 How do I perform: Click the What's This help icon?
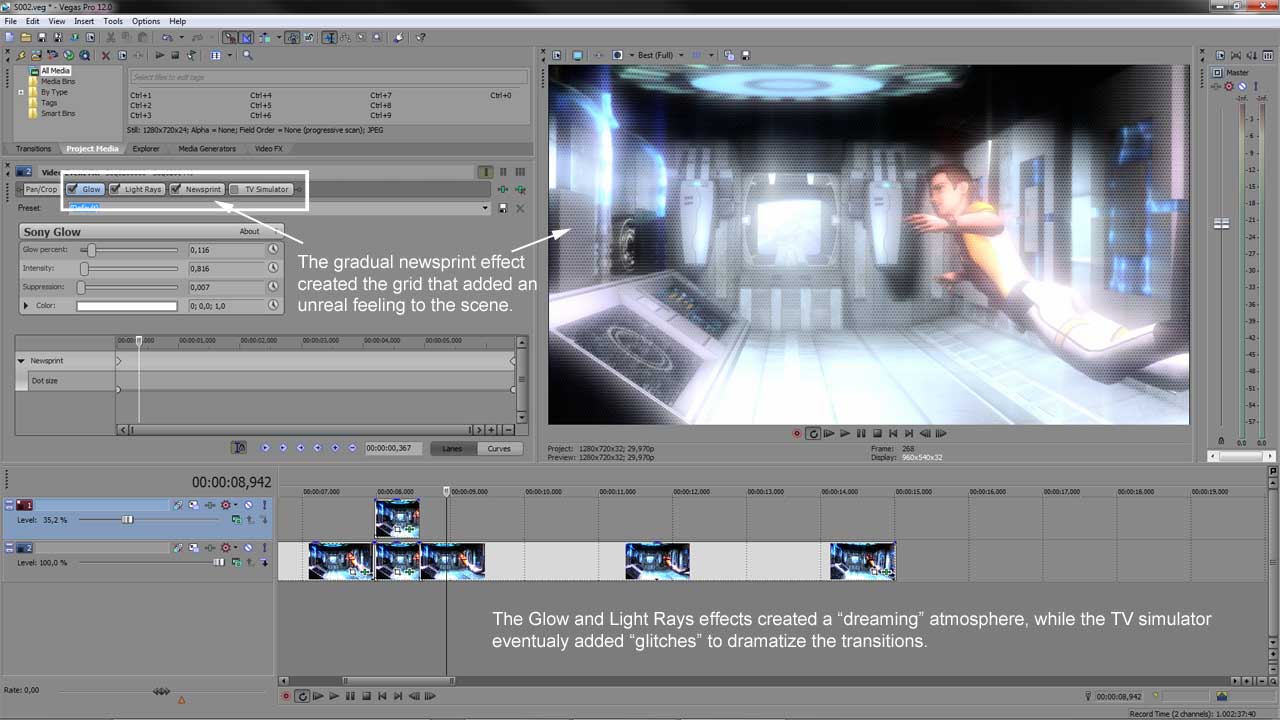(421, 37)
